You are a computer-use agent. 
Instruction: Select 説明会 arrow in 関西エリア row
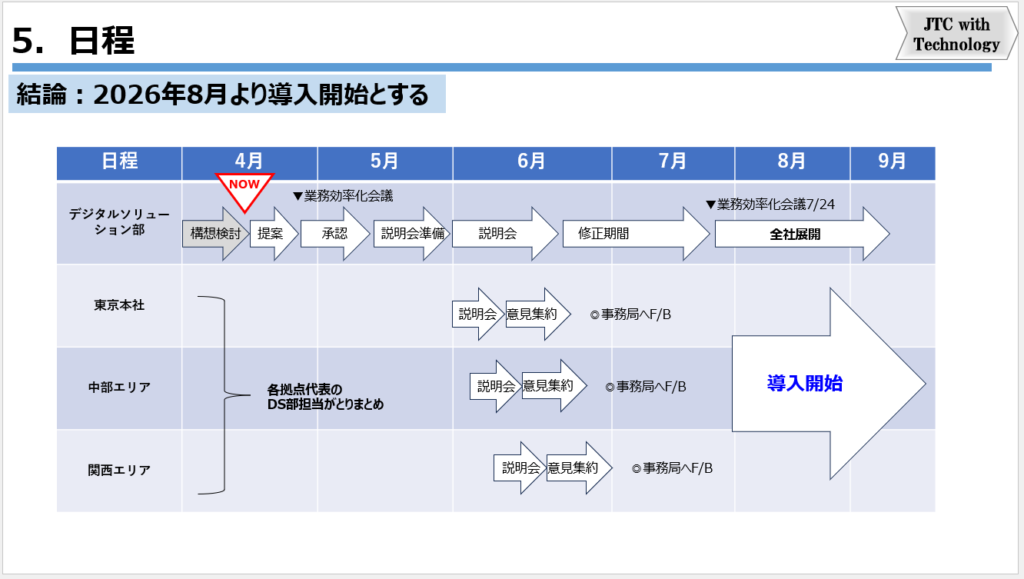(x=519, y=467)
